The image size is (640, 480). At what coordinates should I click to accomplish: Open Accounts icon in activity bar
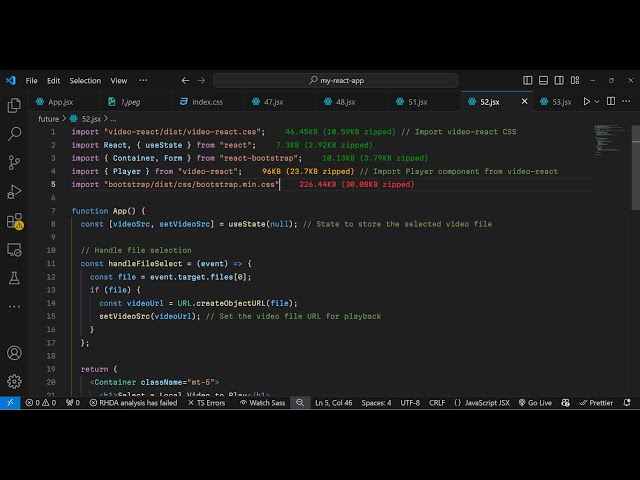tap(14, 353)
